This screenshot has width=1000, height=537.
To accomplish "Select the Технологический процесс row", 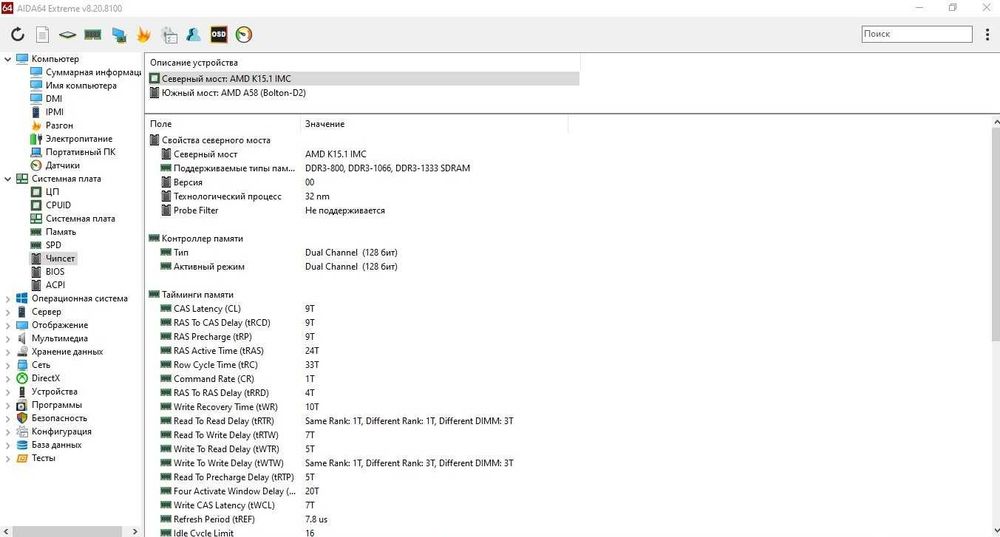I will pos(357,196).
